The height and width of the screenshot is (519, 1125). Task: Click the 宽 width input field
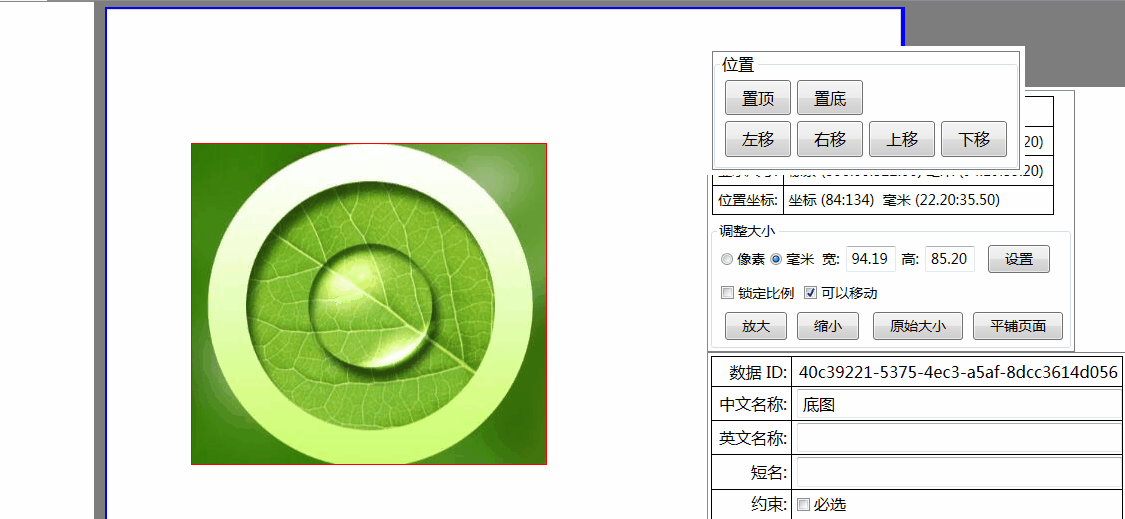(x=870, y=259)
